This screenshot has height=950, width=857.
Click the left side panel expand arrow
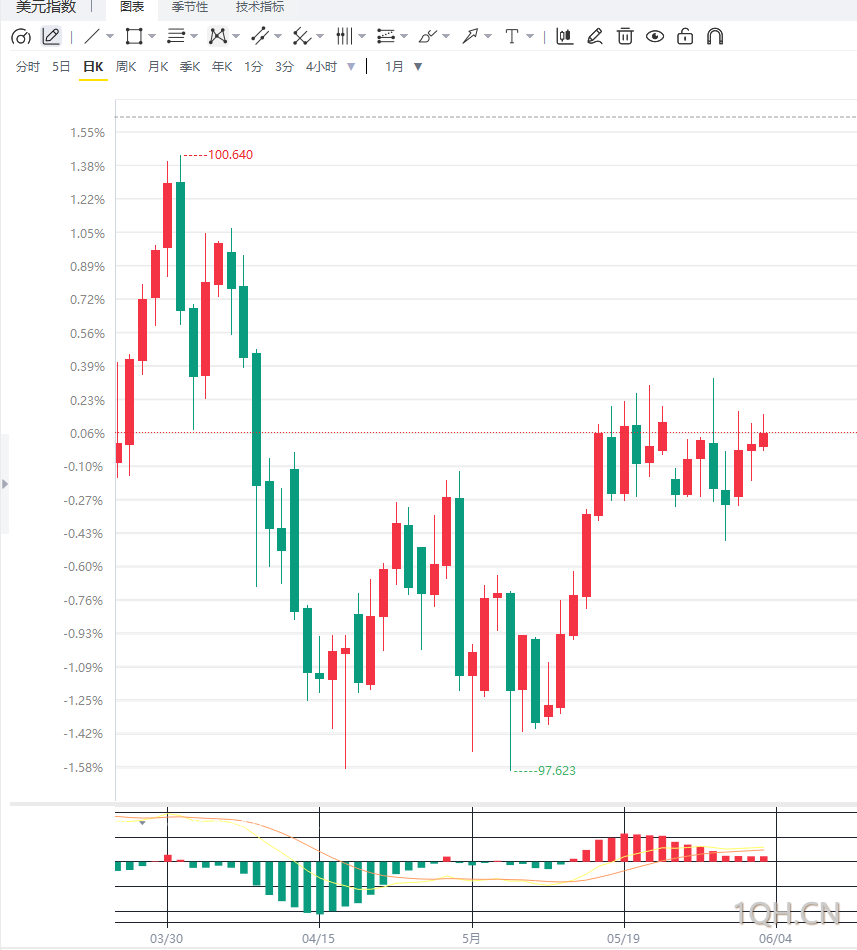tap(5, 484)
